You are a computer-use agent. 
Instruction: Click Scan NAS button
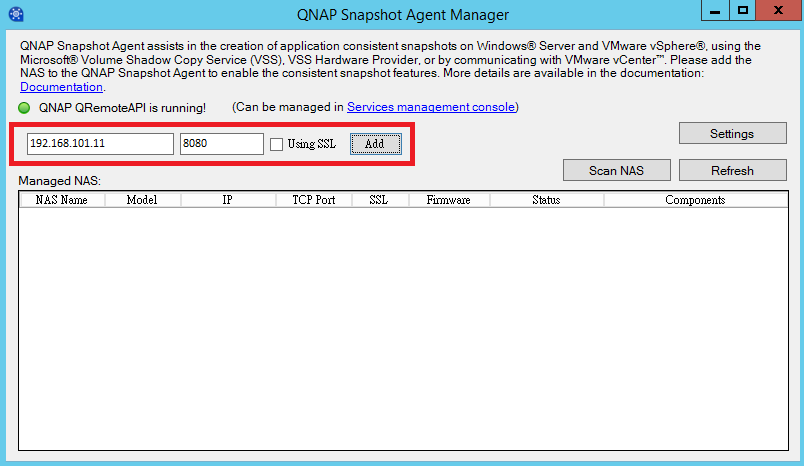(x=616, y=170)
